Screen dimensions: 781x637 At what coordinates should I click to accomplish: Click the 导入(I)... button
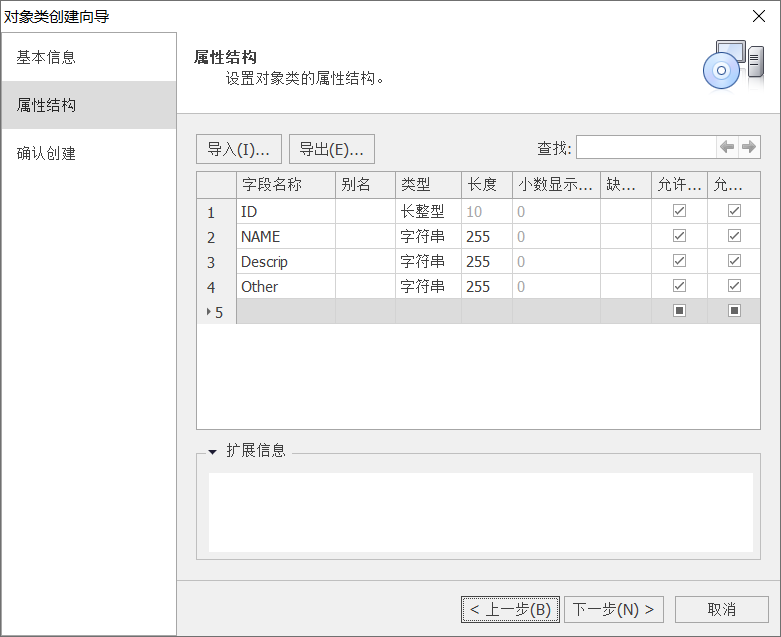coord(238,149)
